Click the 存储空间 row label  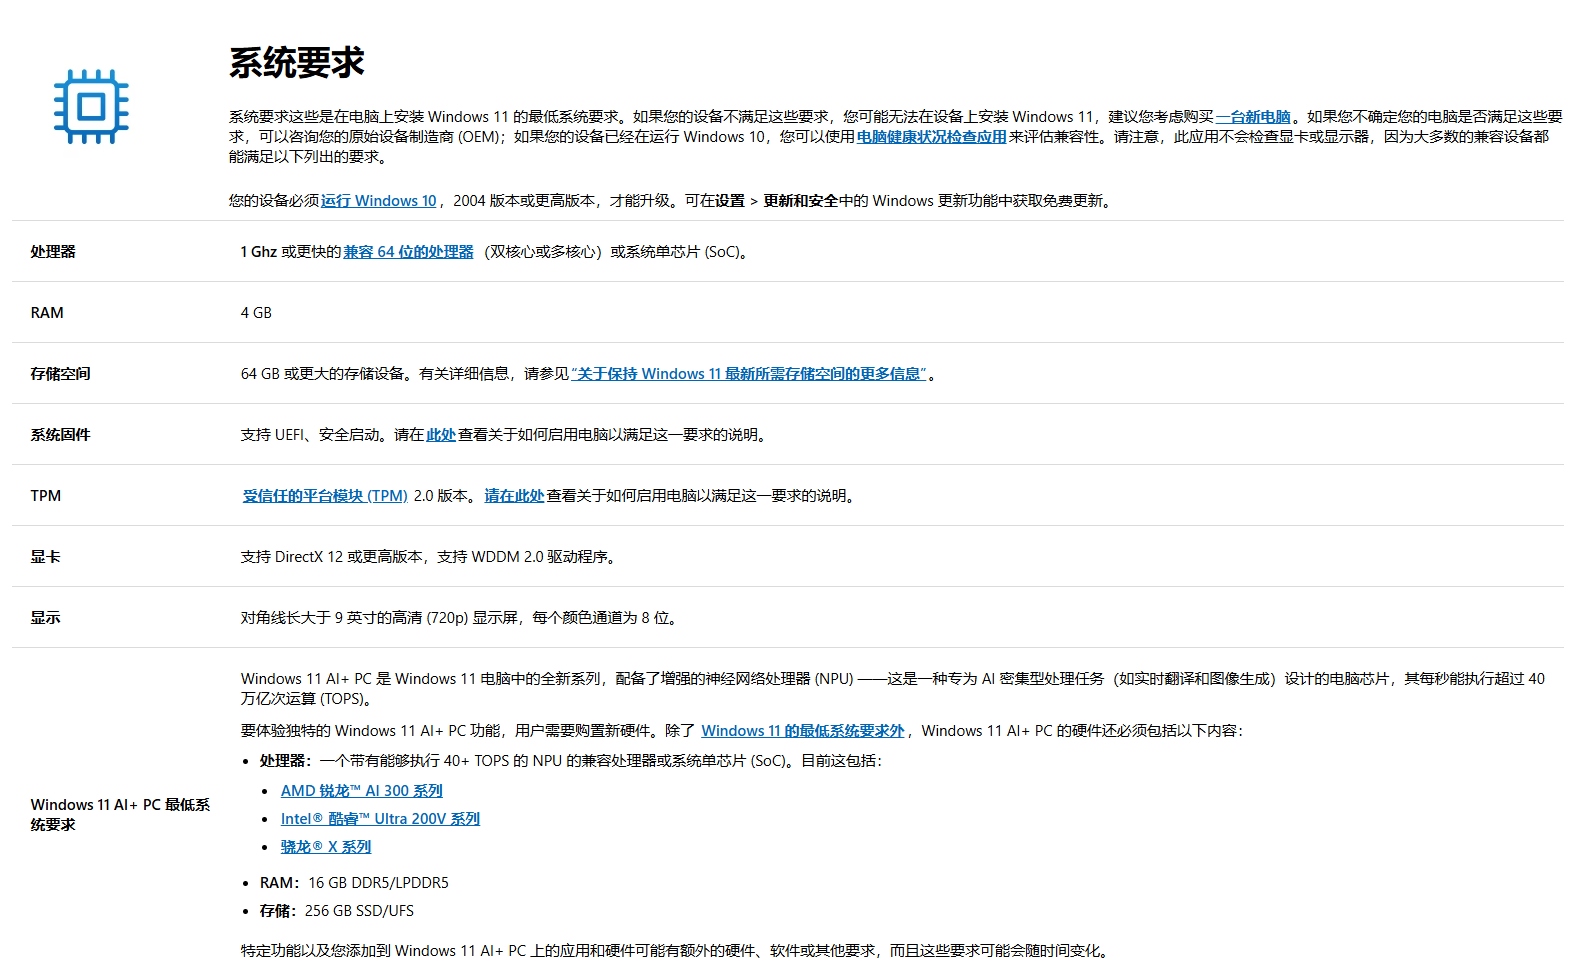point(60,374)
